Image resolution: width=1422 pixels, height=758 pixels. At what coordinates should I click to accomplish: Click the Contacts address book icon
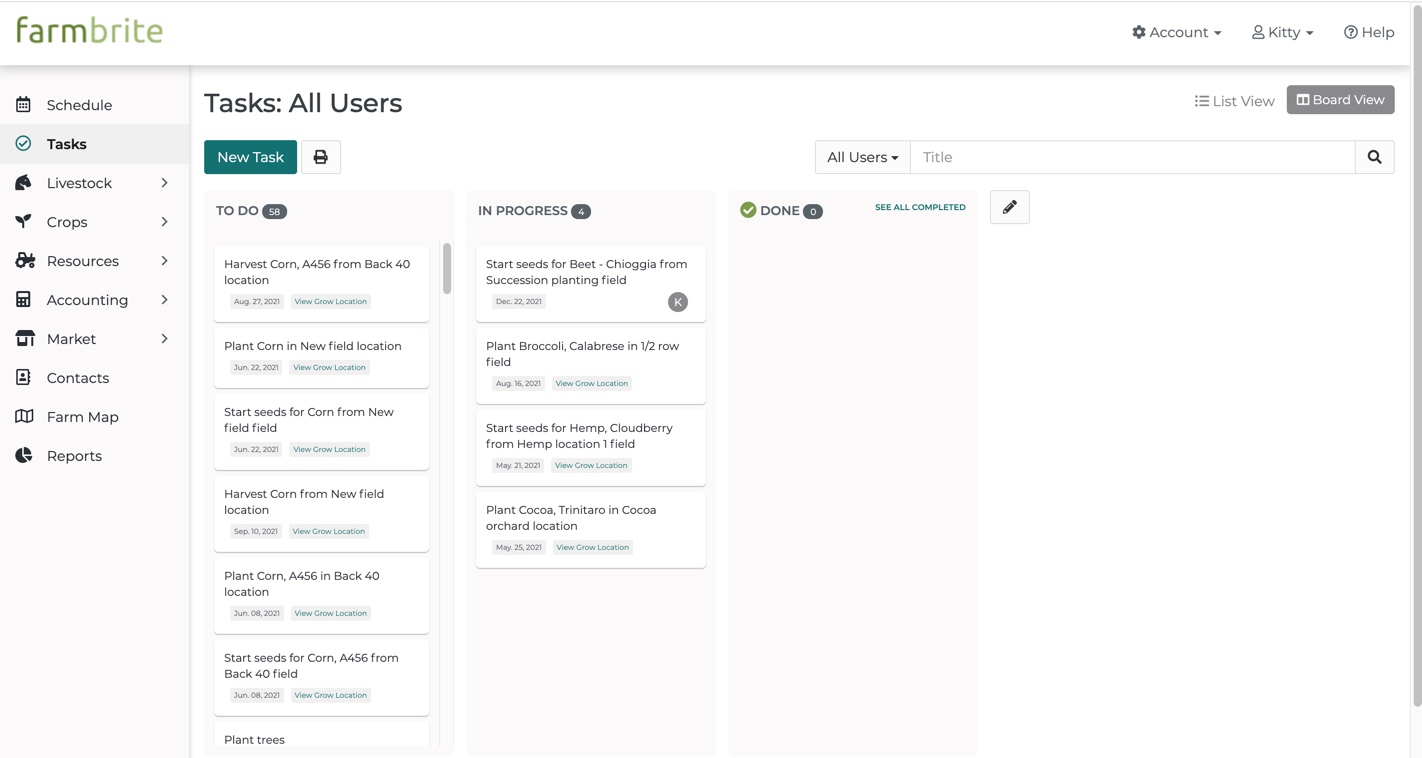[24, 378]
